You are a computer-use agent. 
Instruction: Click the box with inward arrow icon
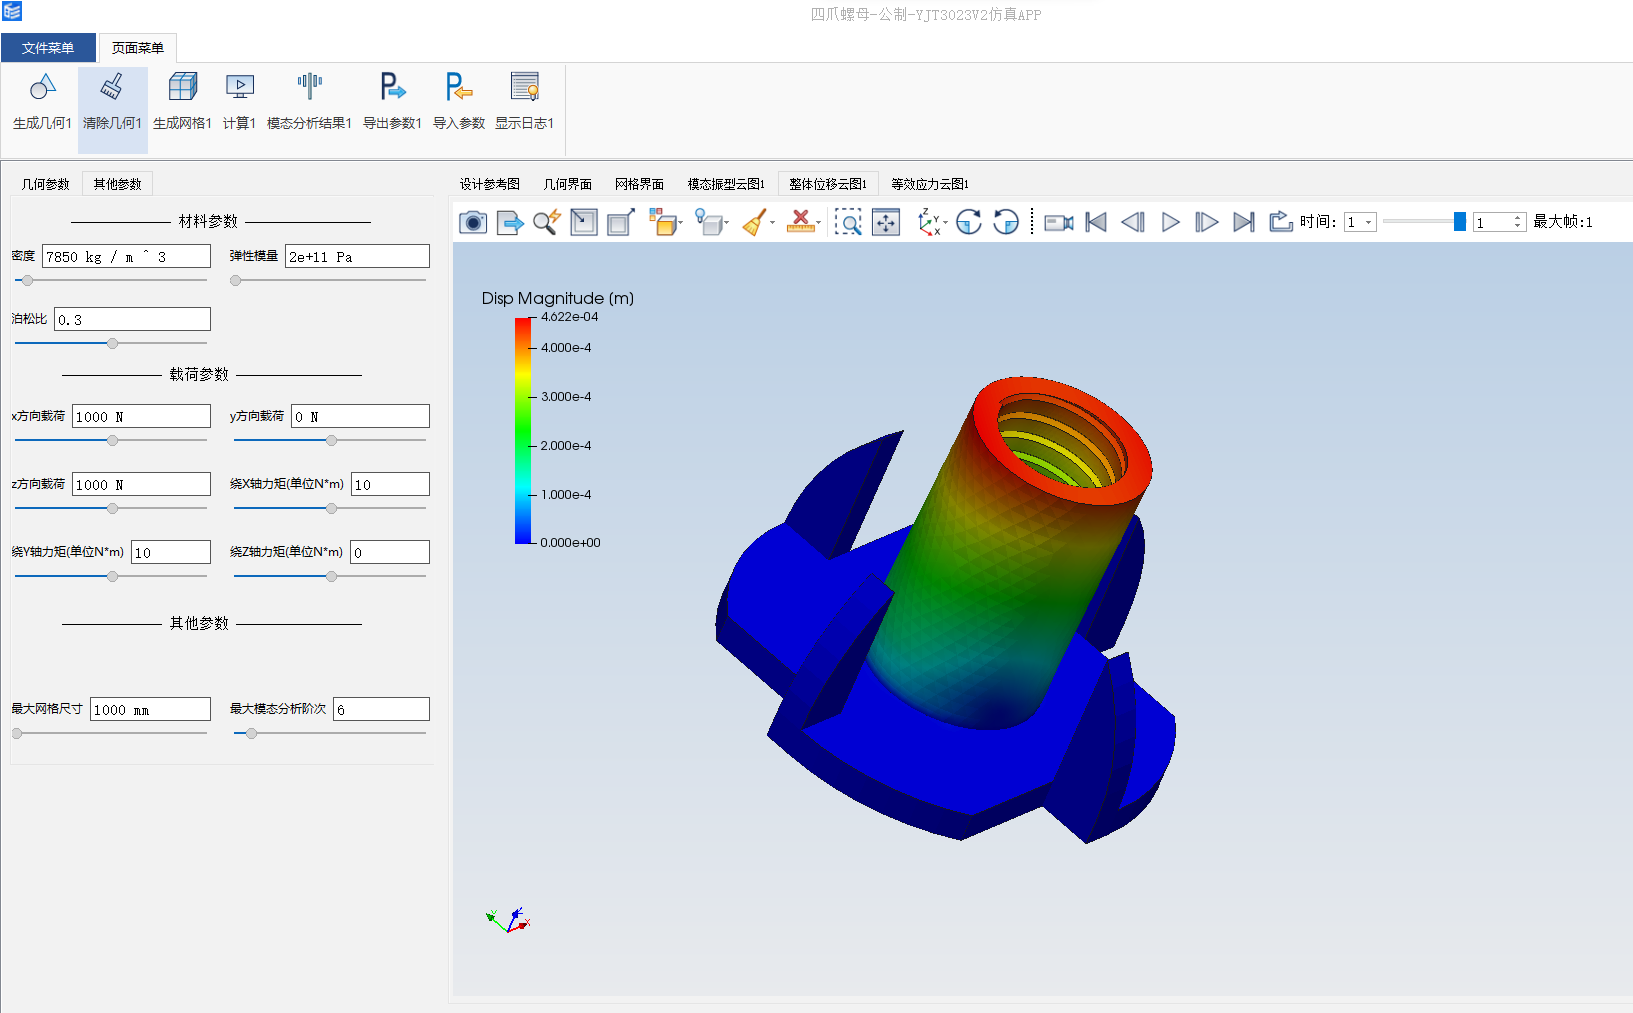pyautogui.click(x=584, y=222)
